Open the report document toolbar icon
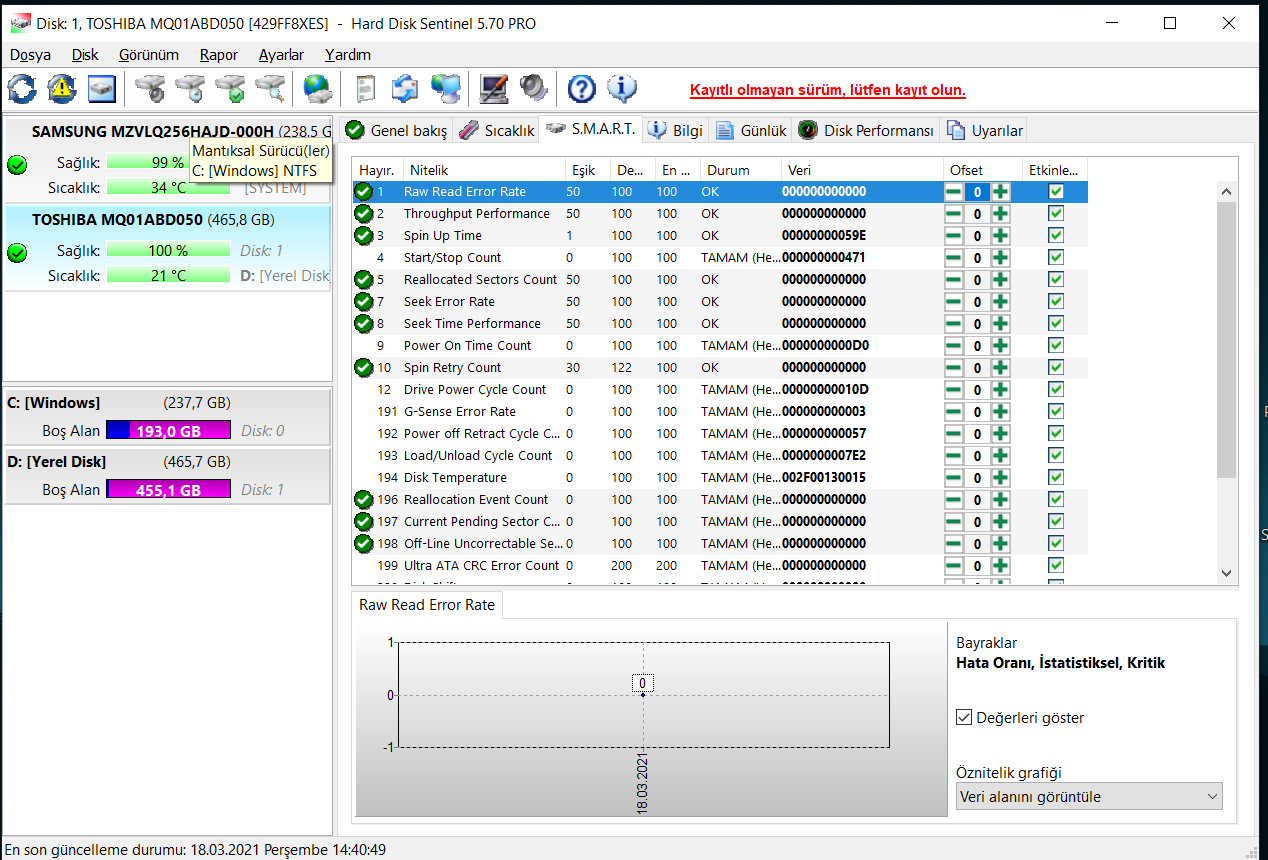Image resolution: width=1268 pixels, height=860 pixels. click(366, 89)
